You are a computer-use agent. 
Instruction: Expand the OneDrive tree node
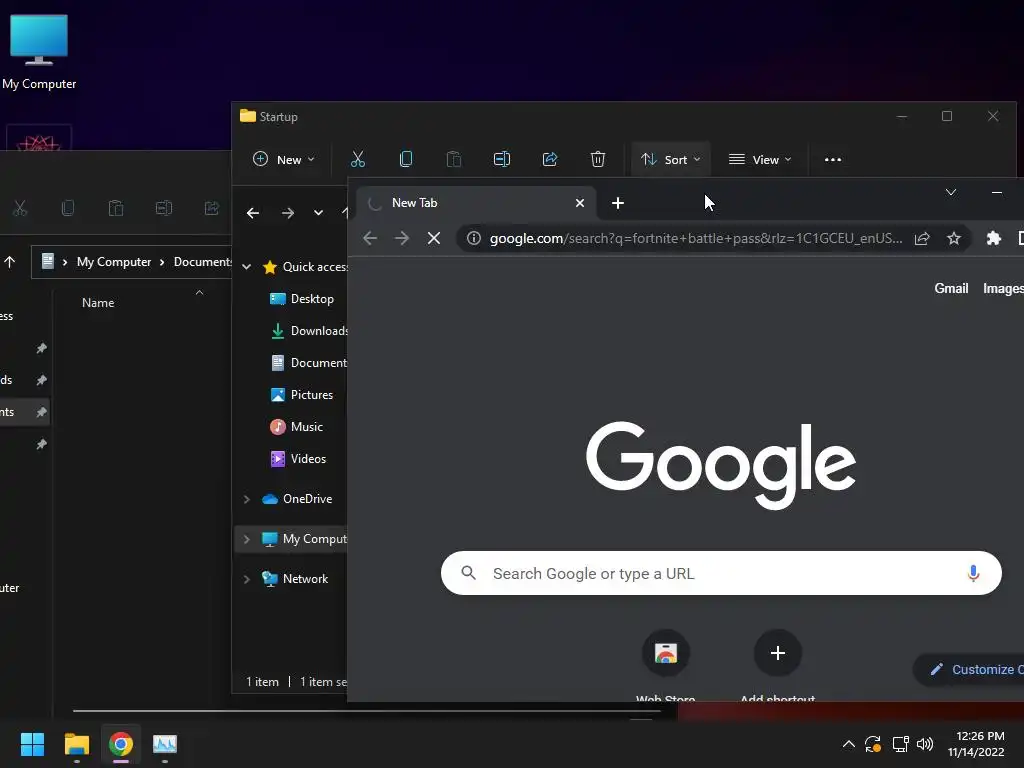coord(247,499)
